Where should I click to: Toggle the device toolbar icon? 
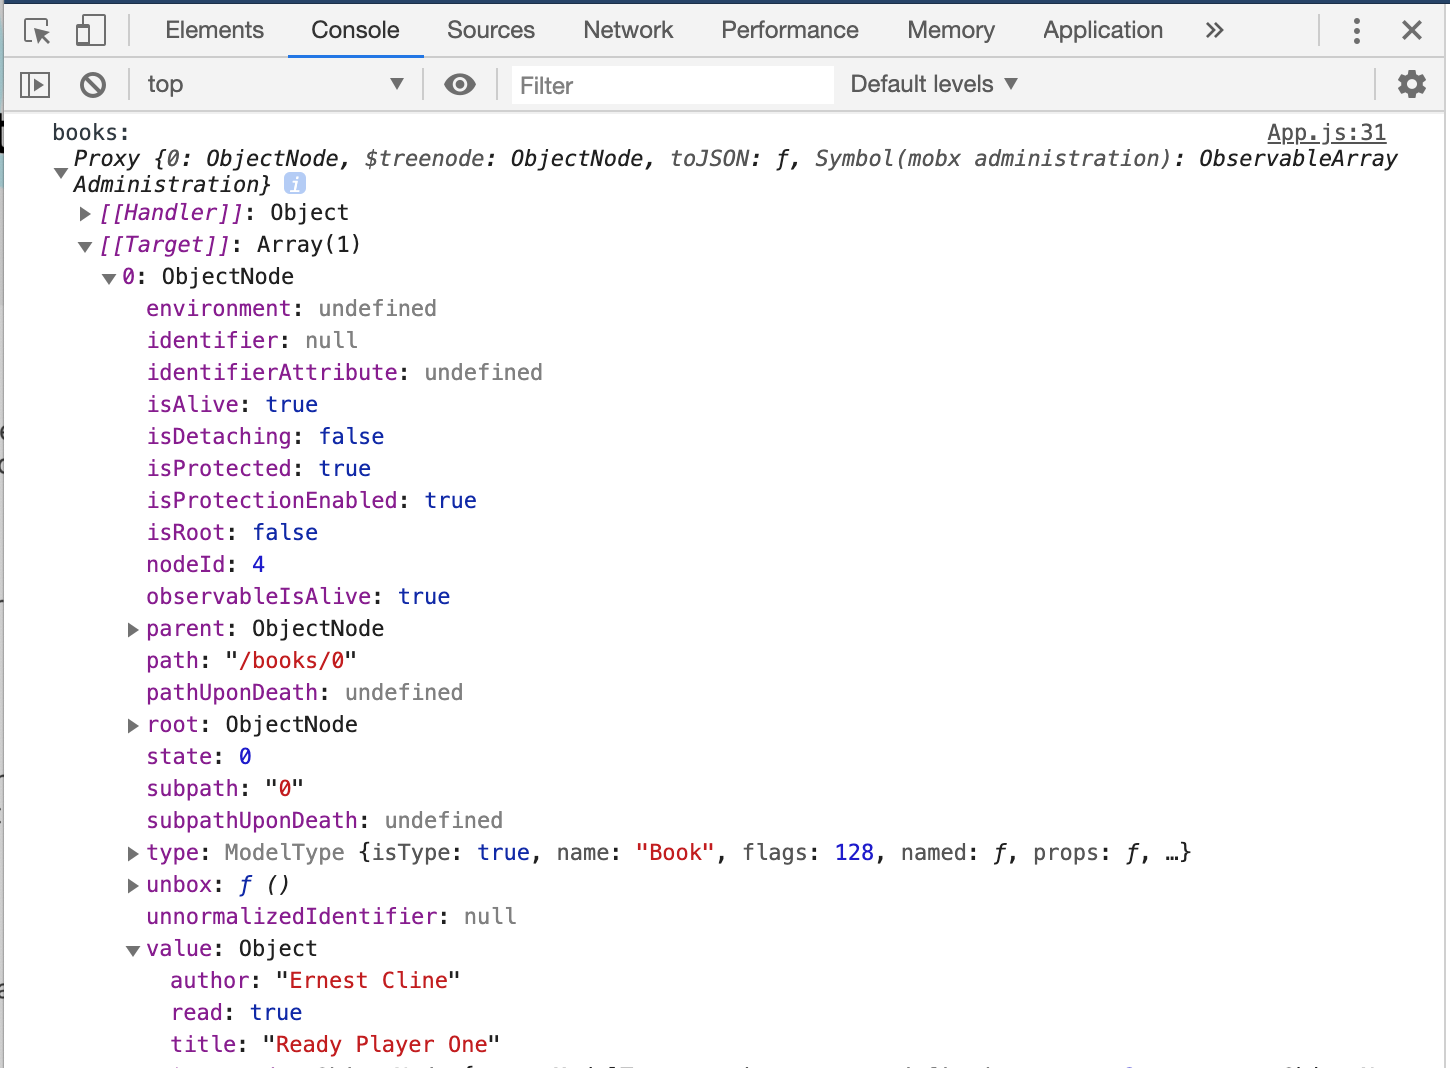[90, 30]
